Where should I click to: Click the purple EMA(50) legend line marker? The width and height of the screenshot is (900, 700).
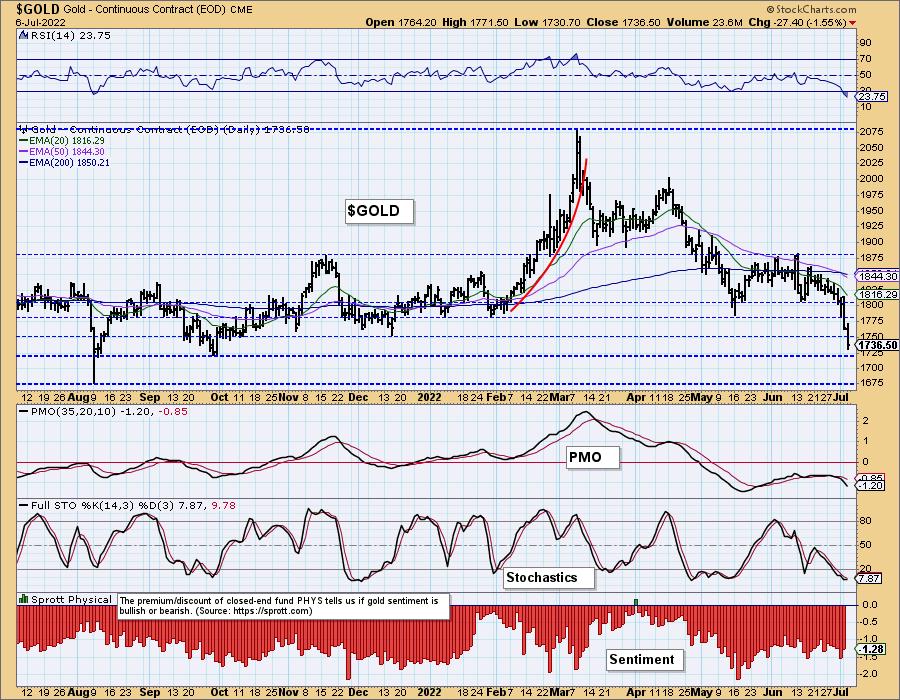coord(23,151)
